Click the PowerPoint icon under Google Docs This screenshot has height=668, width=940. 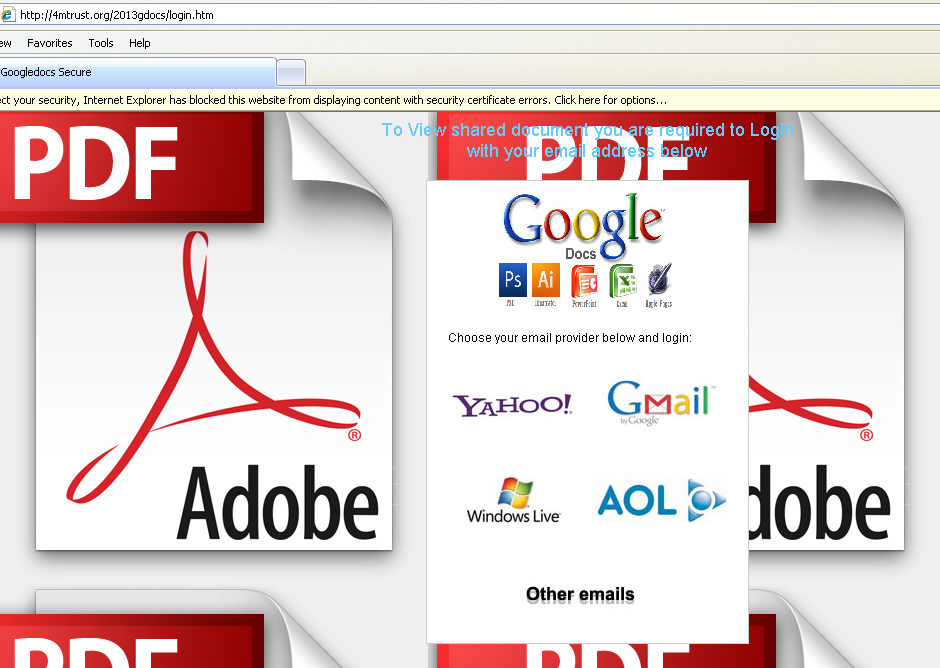coord(584,282)
